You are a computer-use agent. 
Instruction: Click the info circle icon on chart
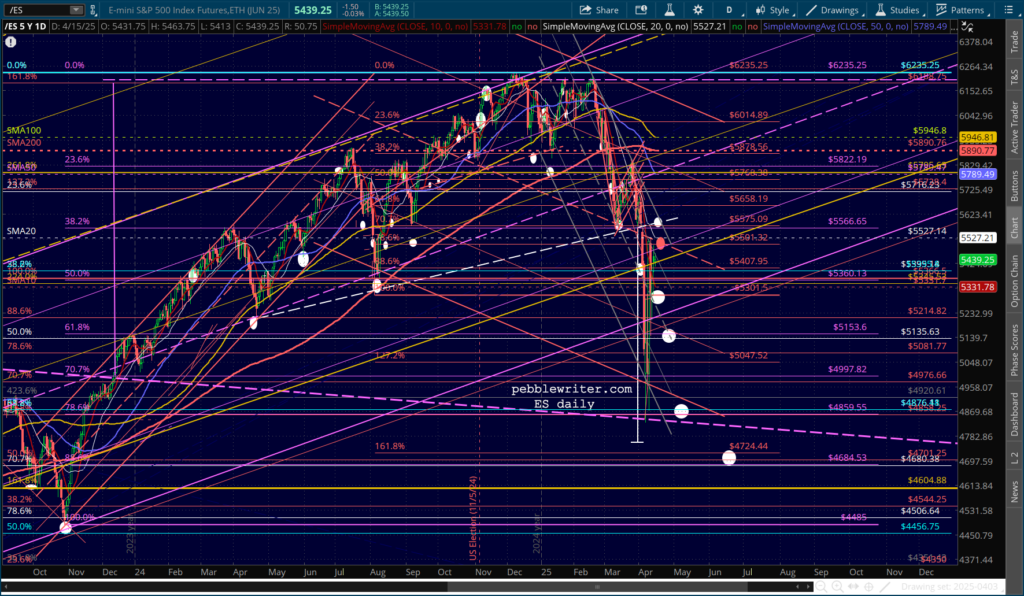point(10,42)
